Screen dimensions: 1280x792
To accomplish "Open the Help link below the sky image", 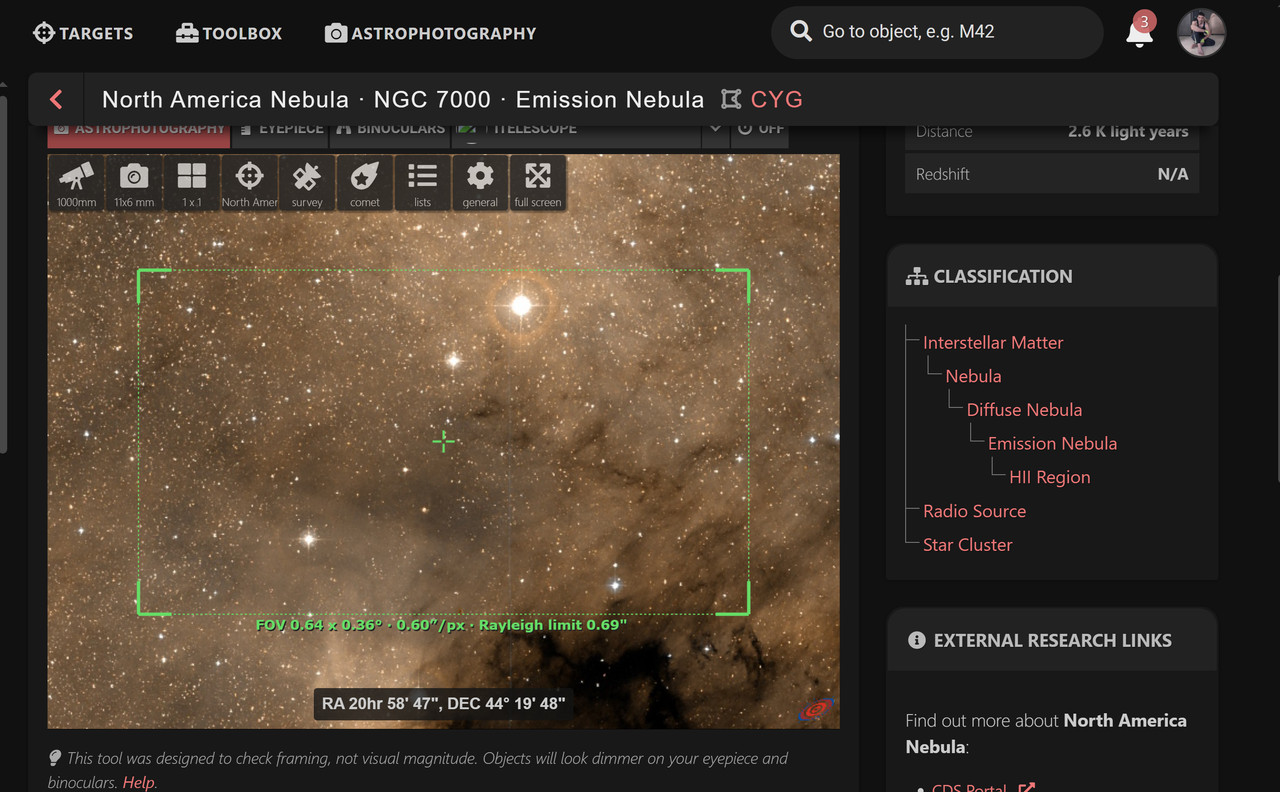I will [x=139, y=782].
